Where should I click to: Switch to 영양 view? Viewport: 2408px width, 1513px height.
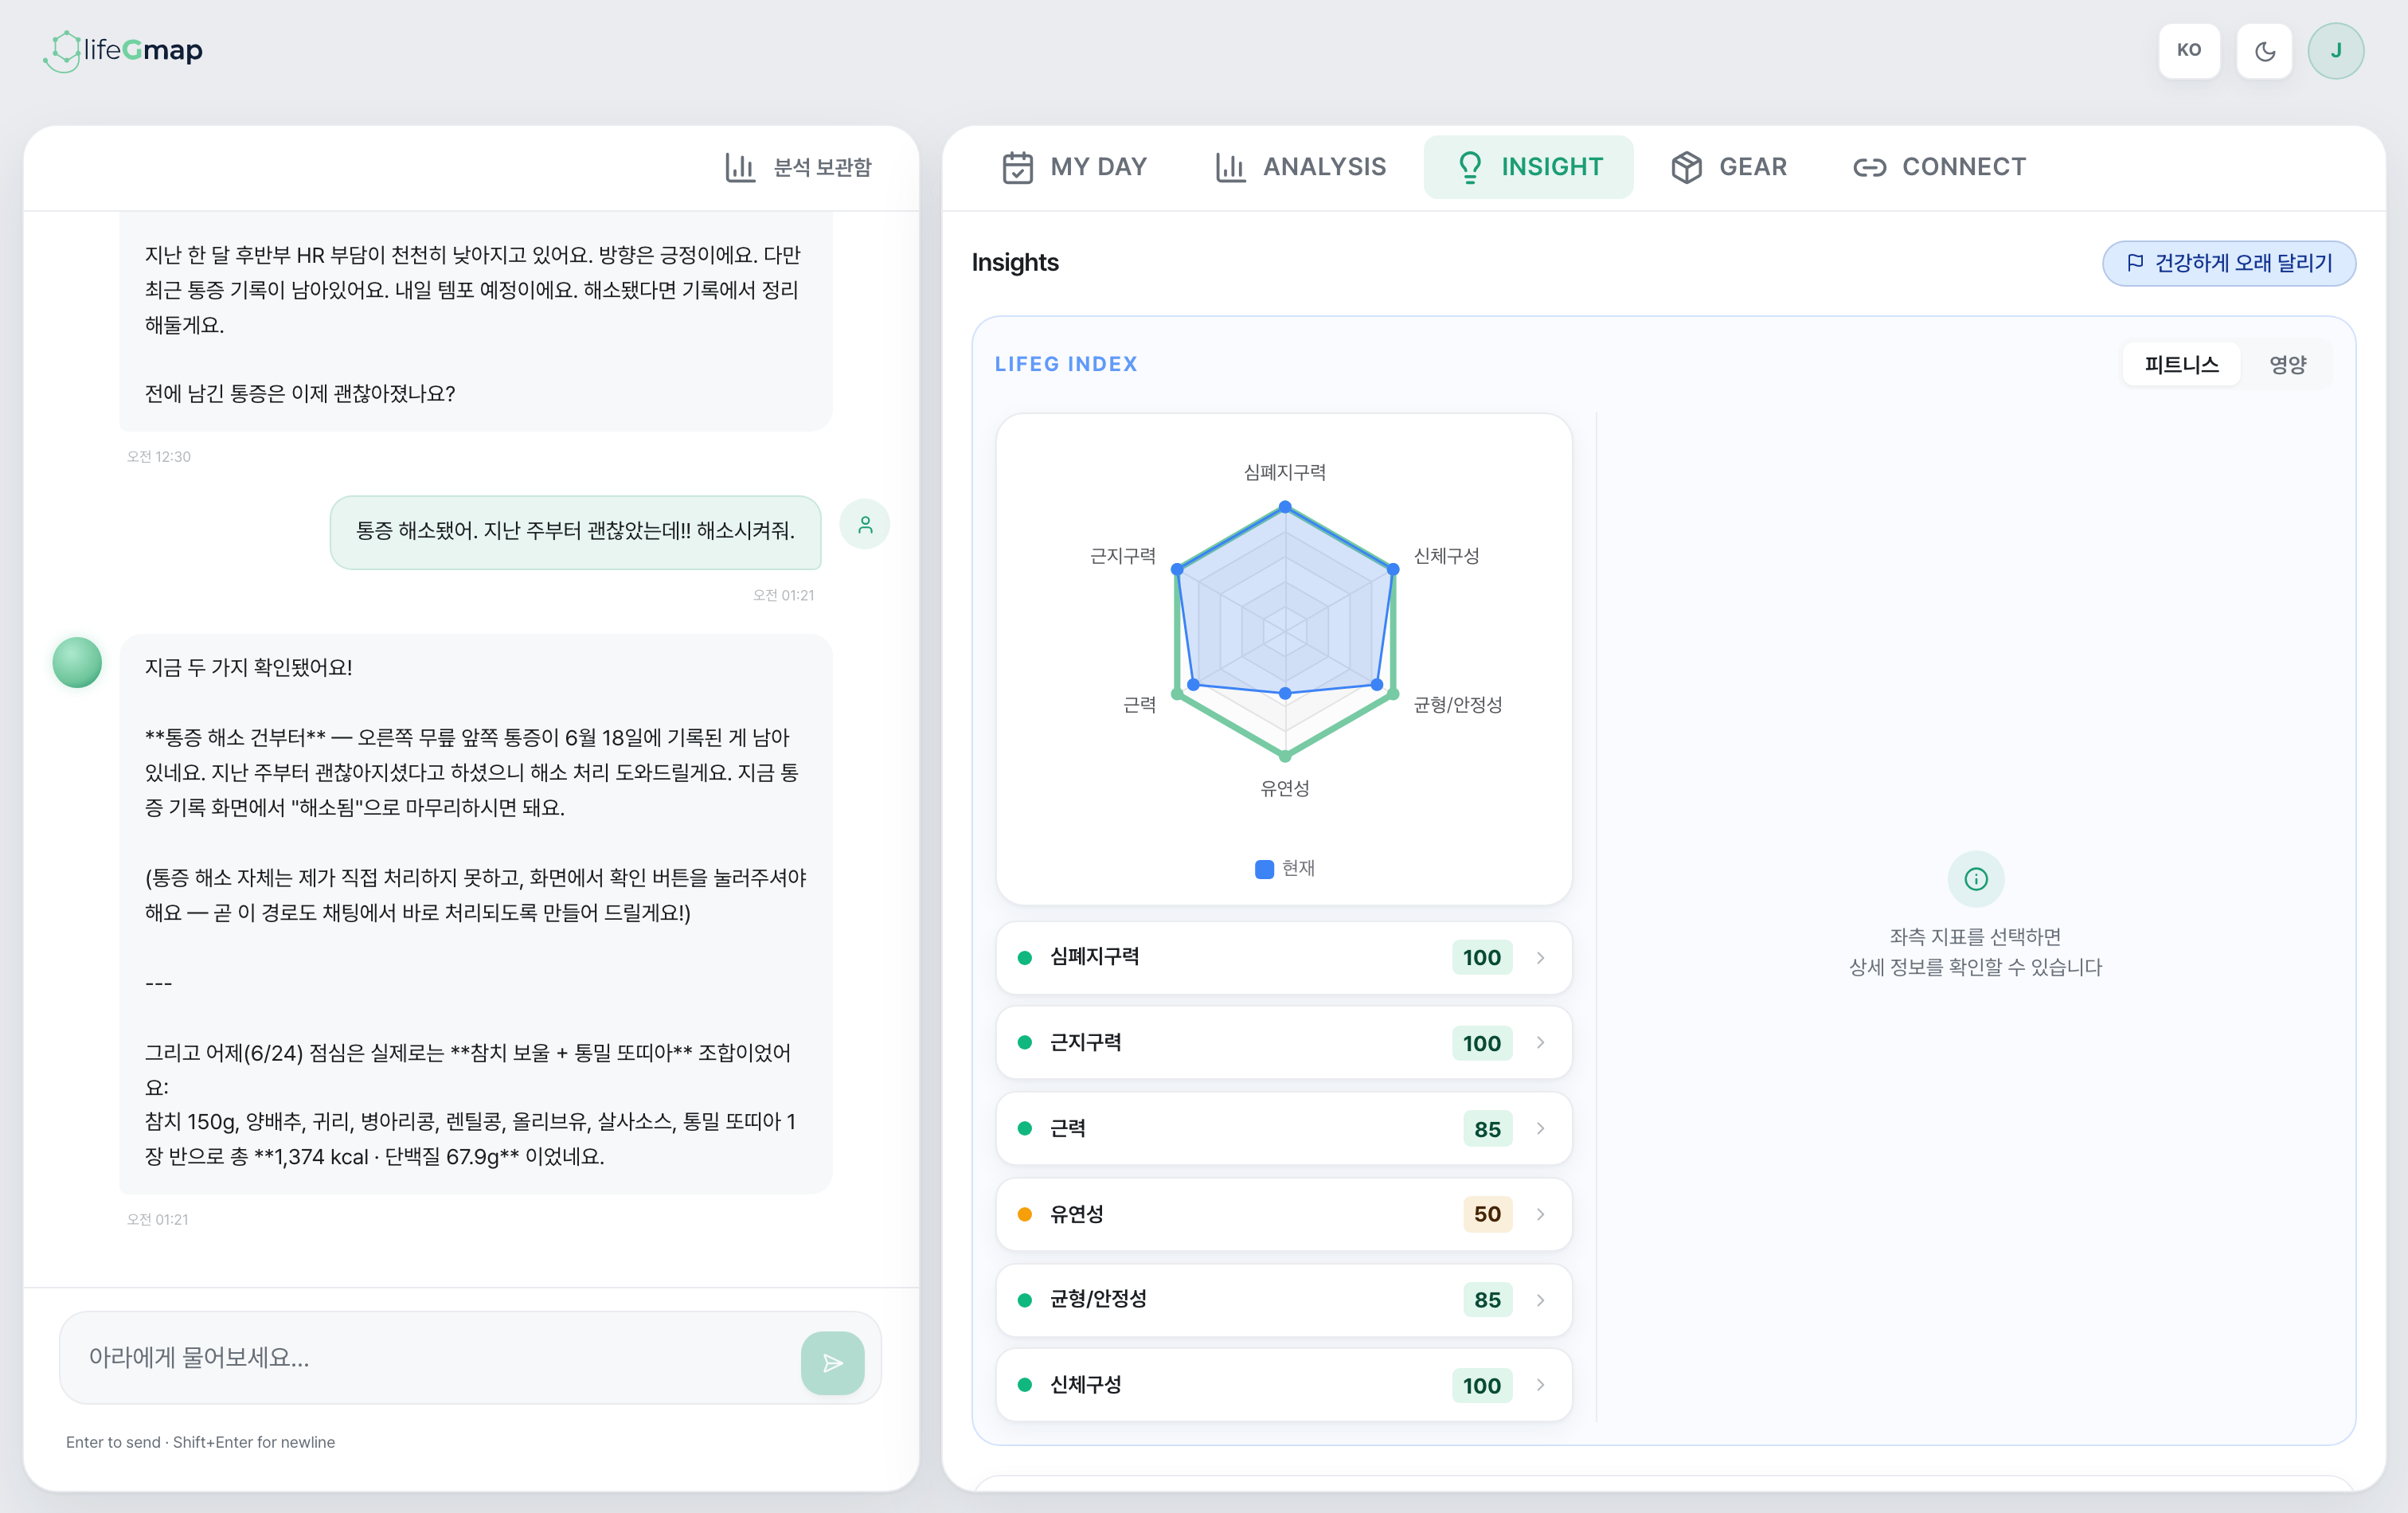(2287, 364)
